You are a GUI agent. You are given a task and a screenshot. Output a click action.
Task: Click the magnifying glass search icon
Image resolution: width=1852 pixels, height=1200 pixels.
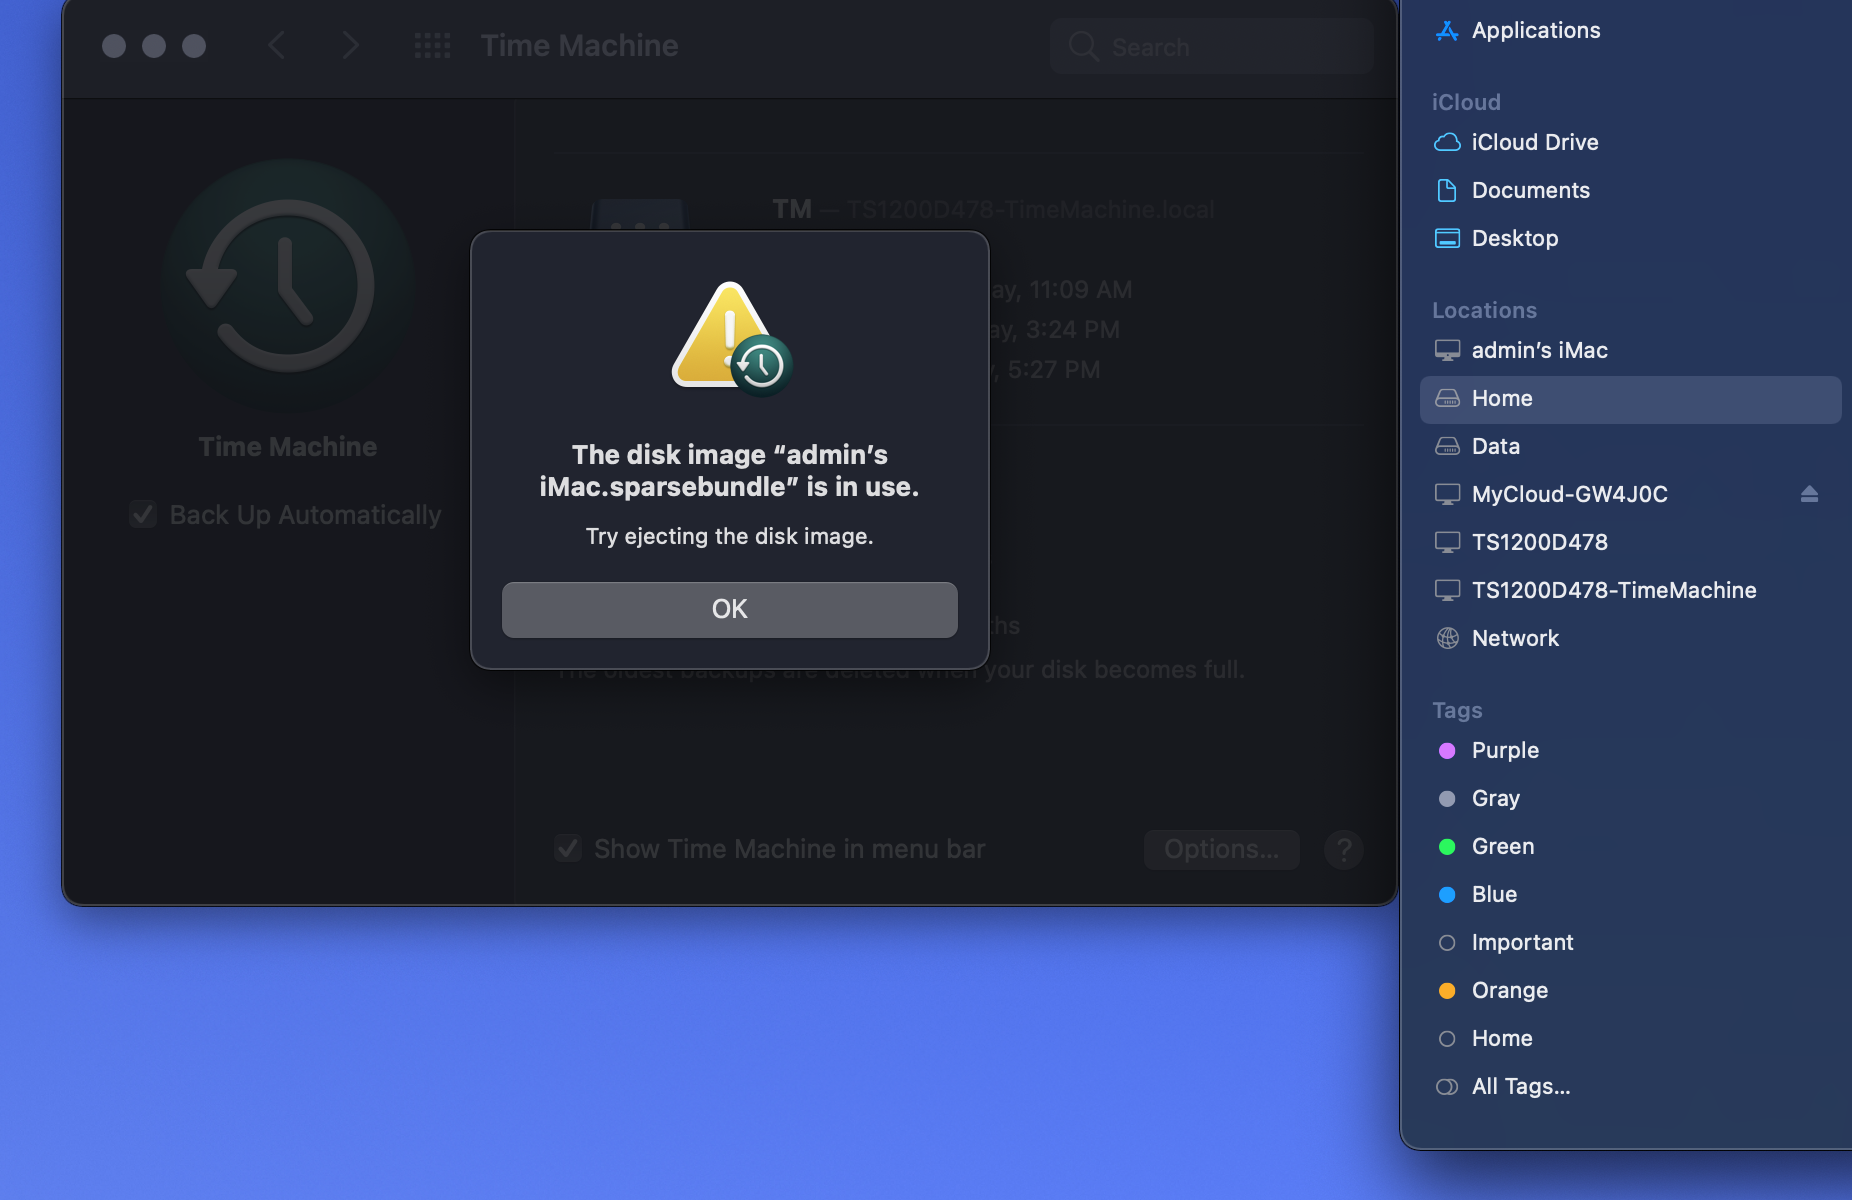click(1083, 46)
